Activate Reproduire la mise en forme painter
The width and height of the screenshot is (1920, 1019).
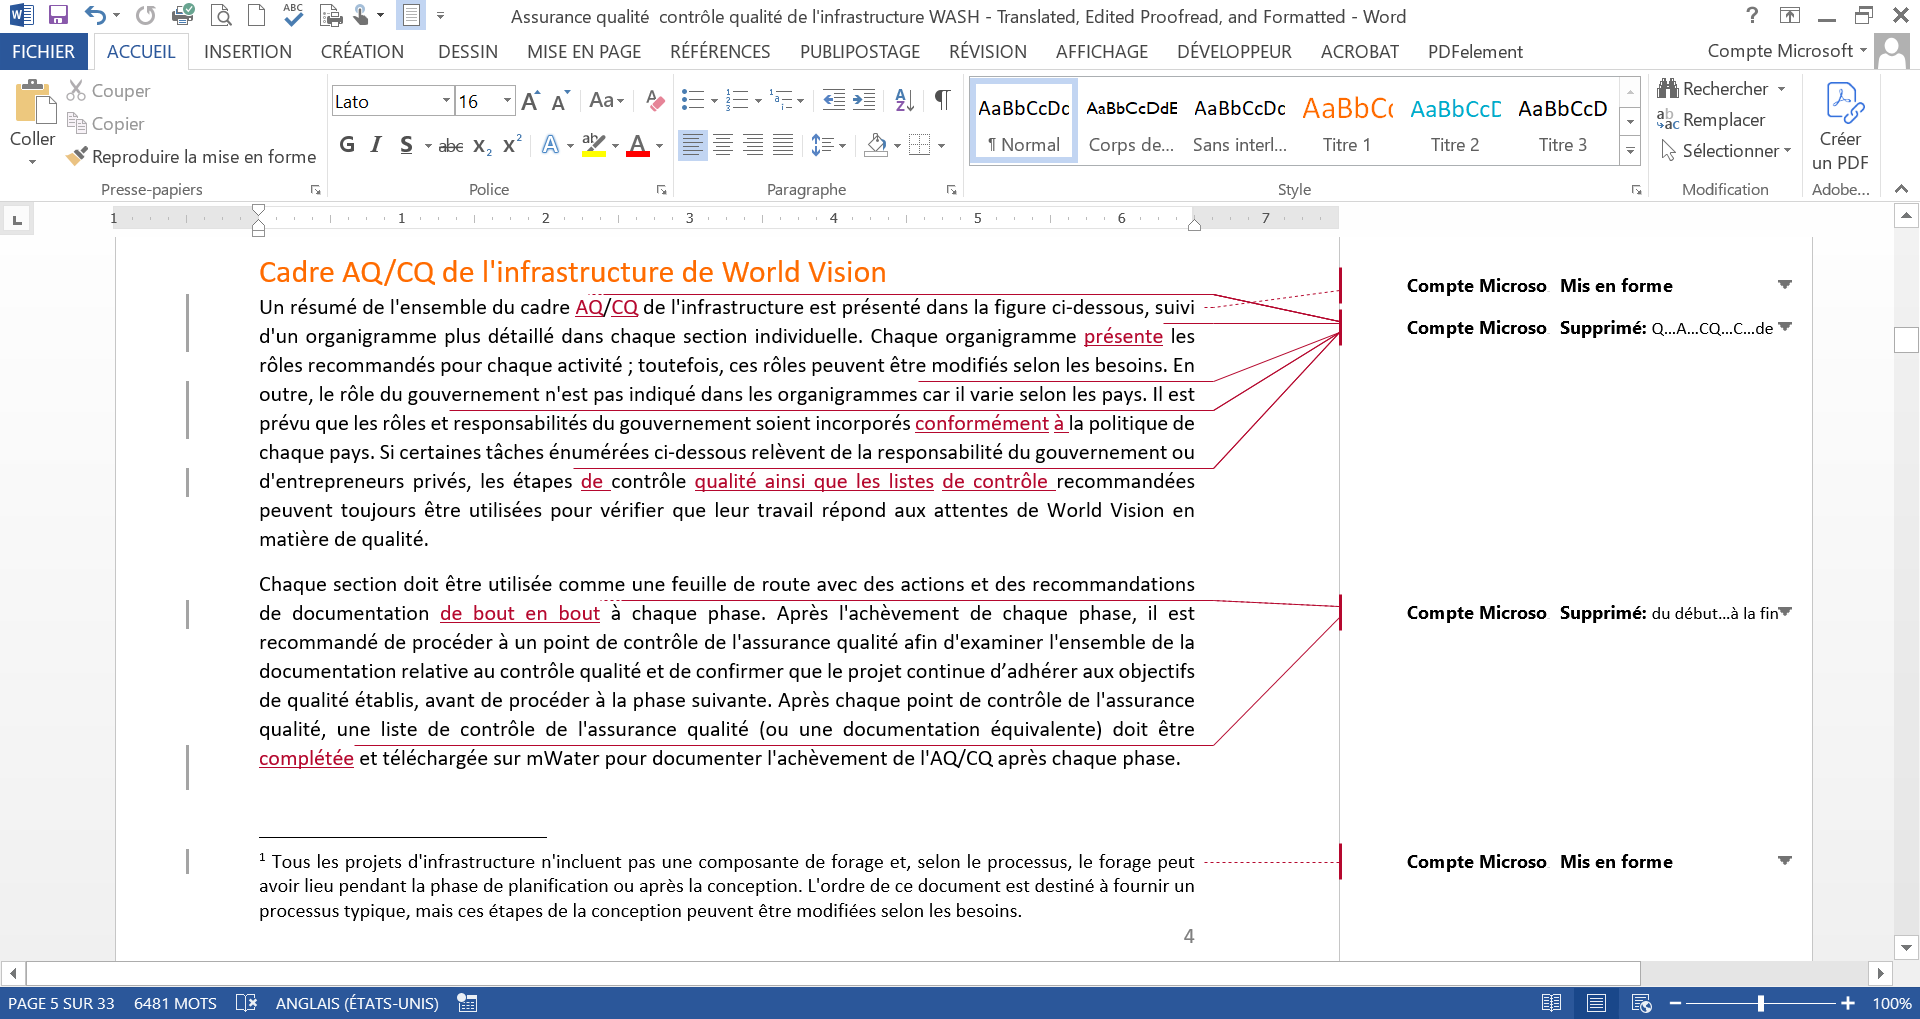pos(191,157)
